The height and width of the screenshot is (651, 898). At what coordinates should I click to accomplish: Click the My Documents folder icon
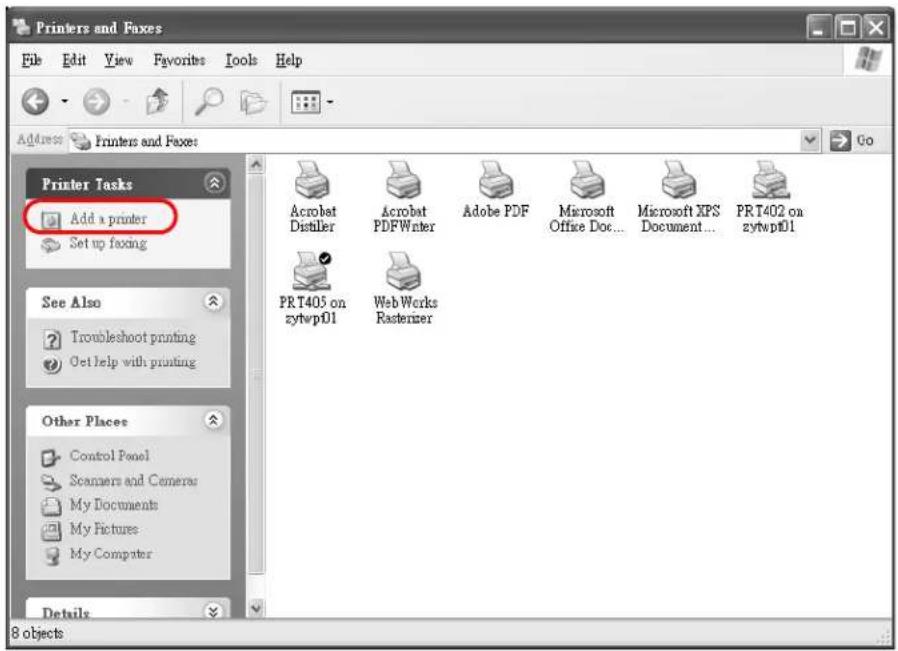51,506
